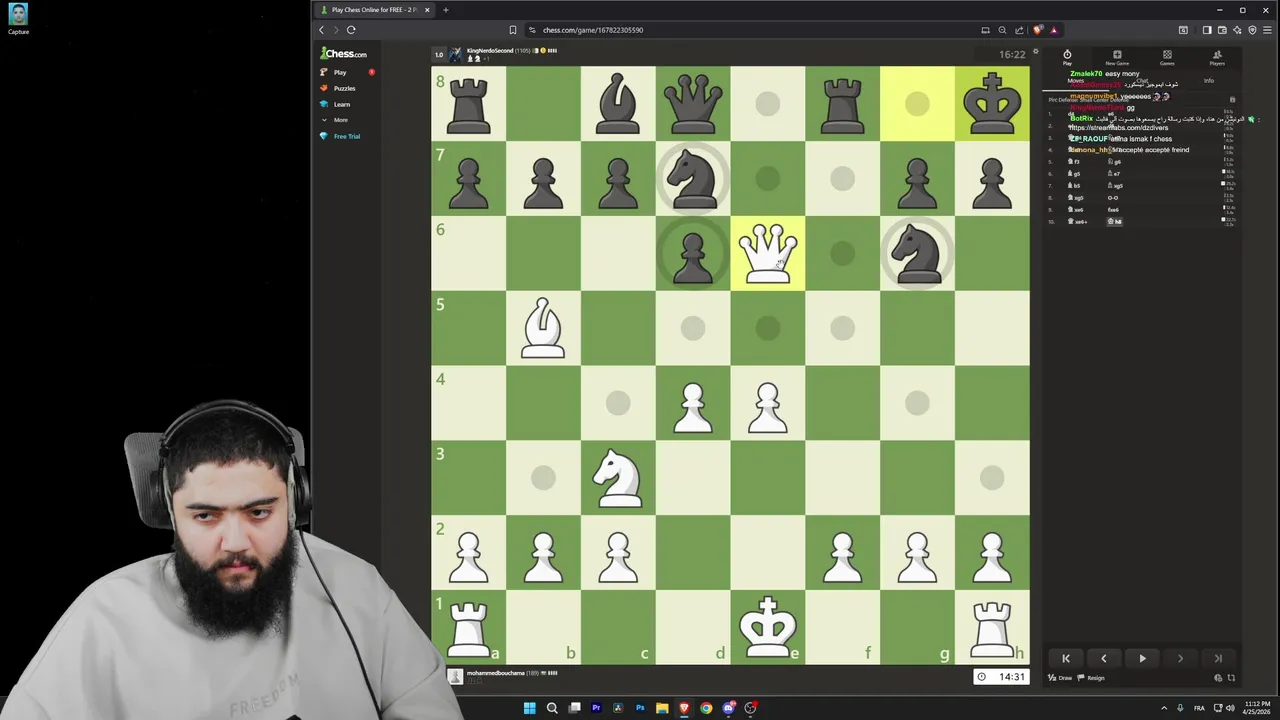This screenshot has width=1280, height=720.
Task: Click taskbar clock showing 11:12 PM
Action: [x=1256, y=708]
